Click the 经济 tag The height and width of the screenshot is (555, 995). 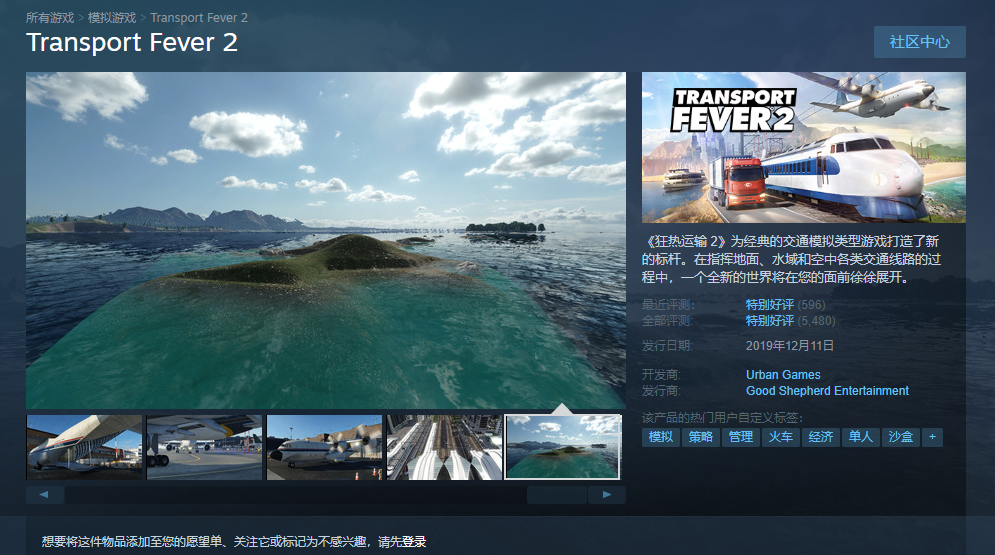(x=820, y=437)
